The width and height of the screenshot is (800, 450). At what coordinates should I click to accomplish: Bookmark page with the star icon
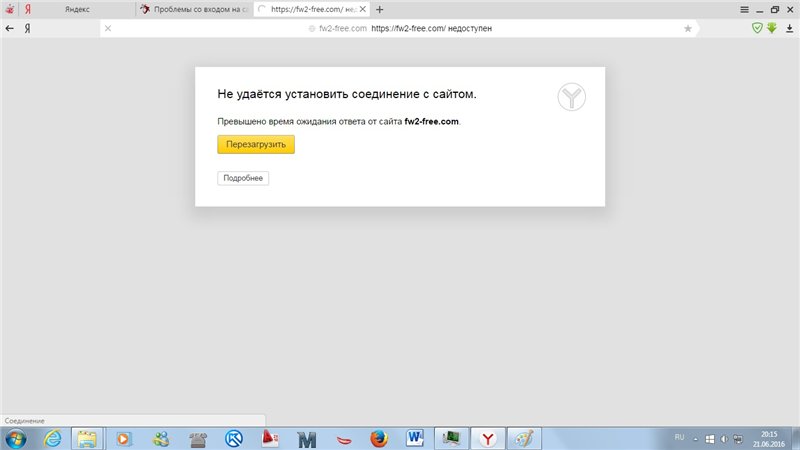(688, 29)
